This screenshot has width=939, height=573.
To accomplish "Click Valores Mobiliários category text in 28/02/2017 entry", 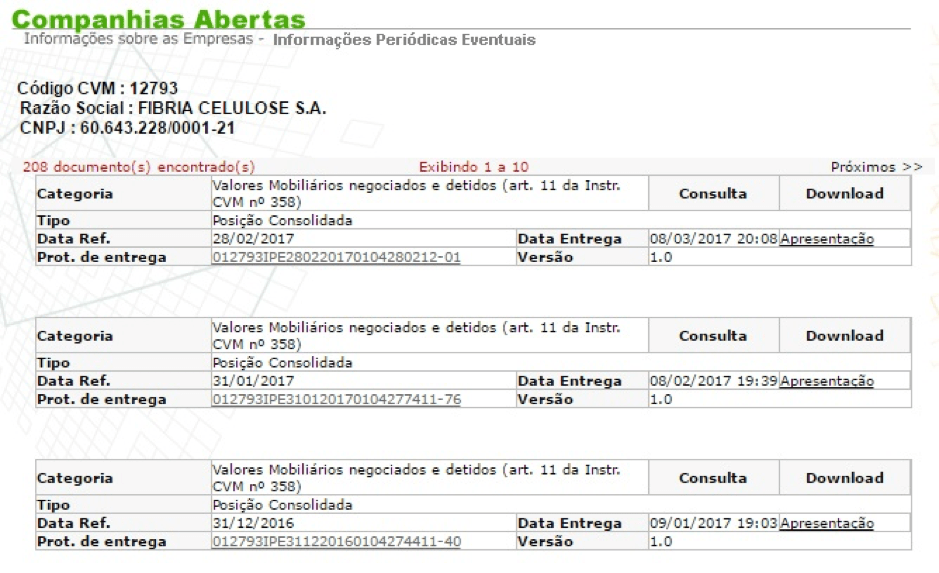I will pos(416,193).
